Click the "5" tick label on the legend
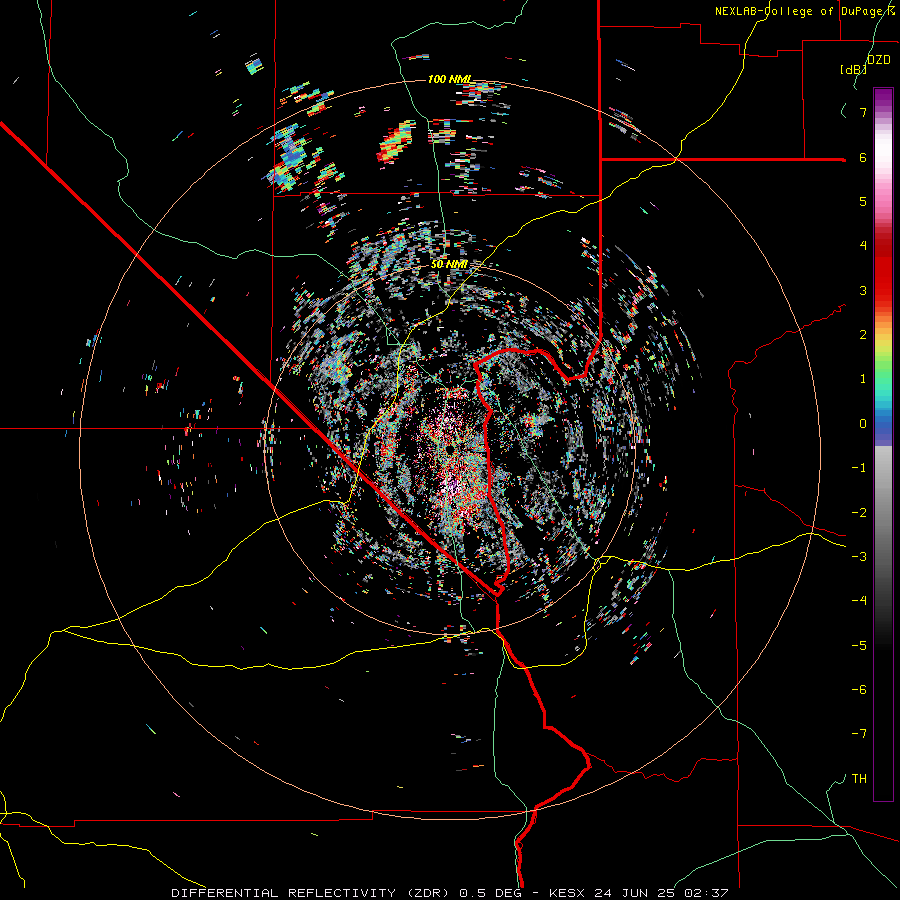Viewport: 900px width, 900px height. pos(863,201)
